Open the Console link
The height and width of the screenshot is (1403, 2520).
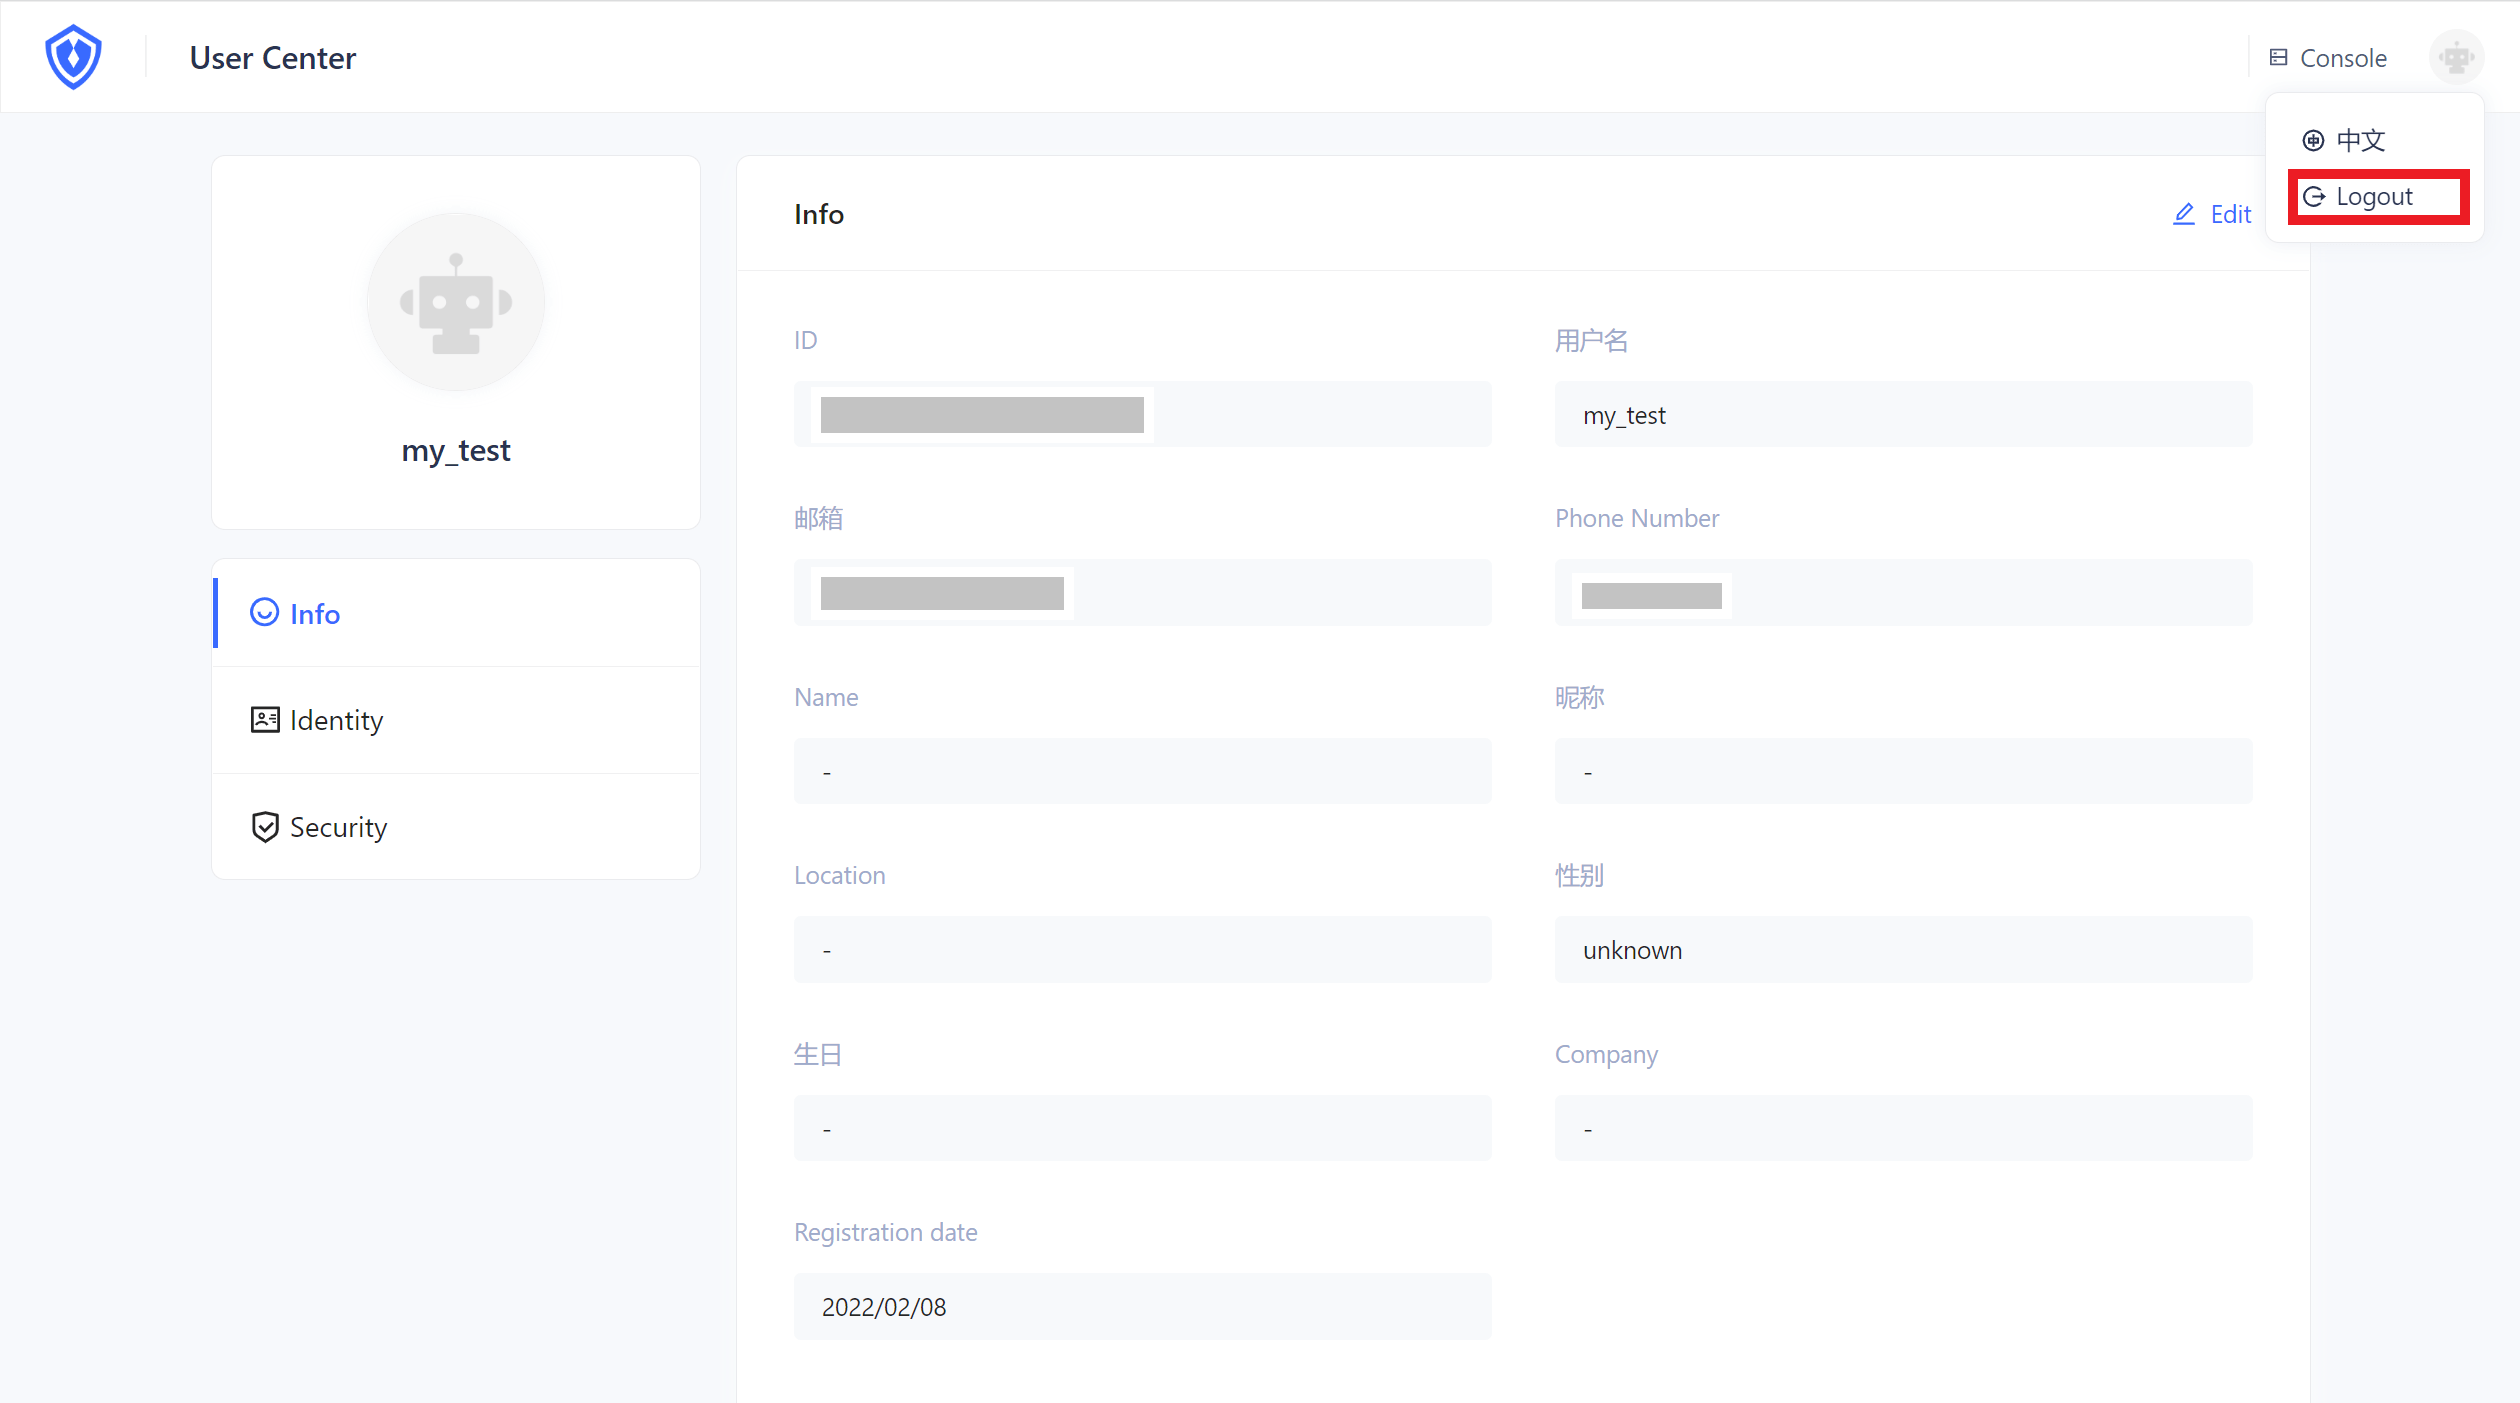pyautogui.click(x=2342, y=58)
